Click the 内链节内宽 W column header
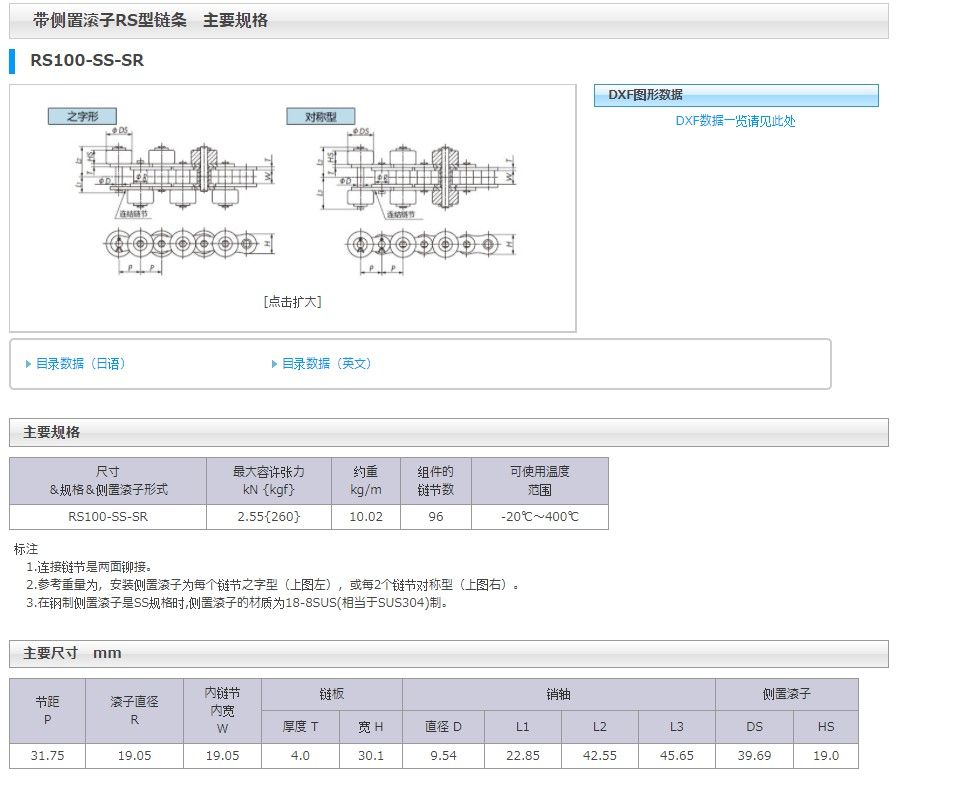This screenshot has height=785, width=953. click(222, 711)
